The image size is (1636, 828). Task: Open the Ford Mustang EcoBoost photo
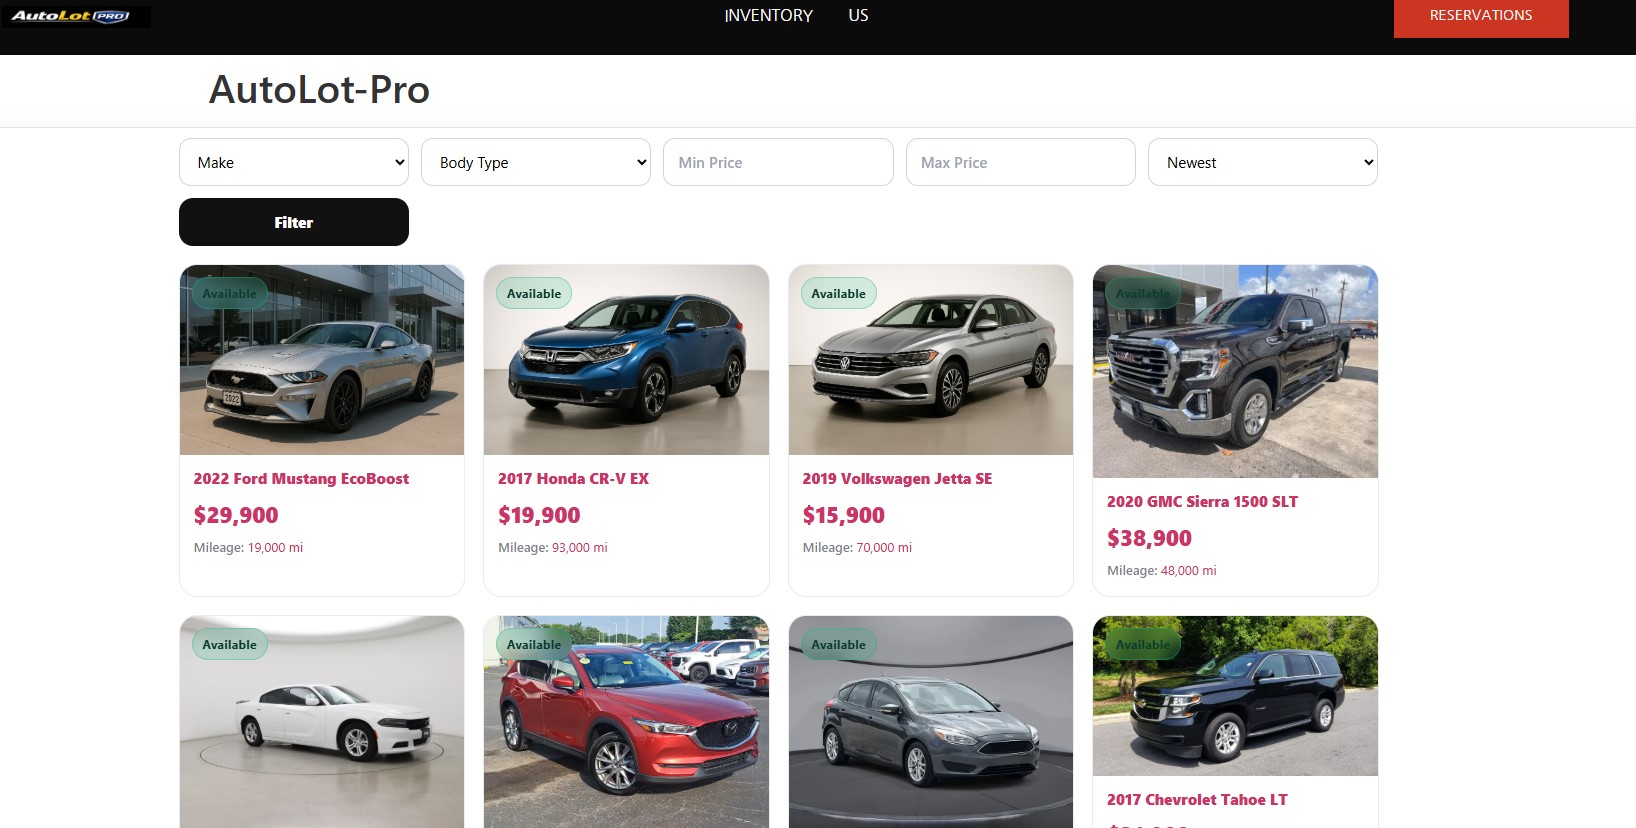322,360
